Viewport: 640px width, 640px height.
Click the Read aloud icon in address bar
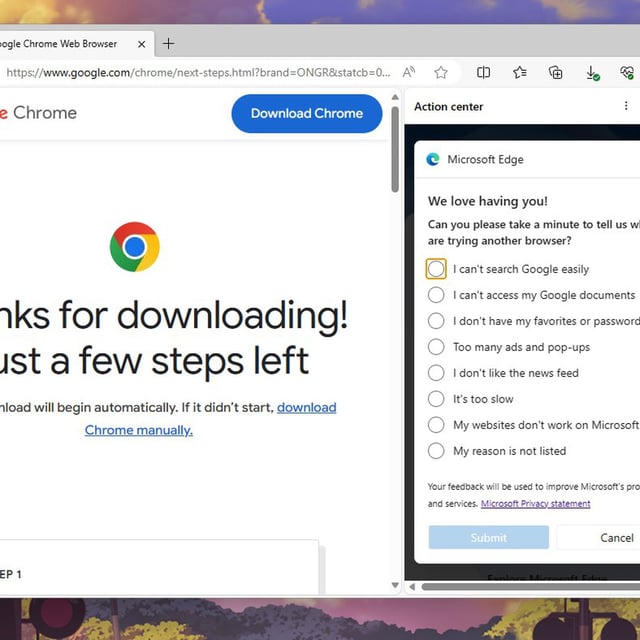pos(409,73)
